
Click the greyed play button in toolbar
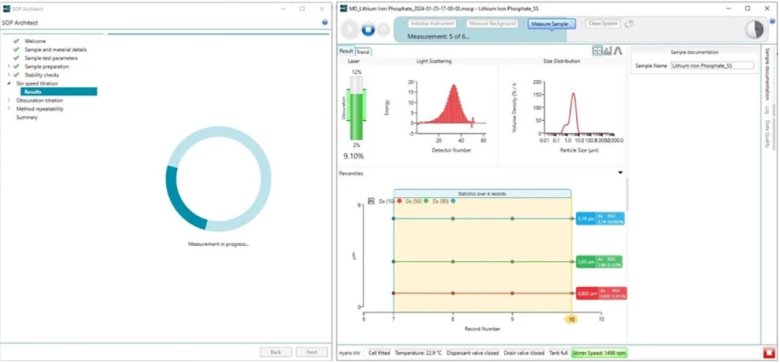tap(350, 30)
